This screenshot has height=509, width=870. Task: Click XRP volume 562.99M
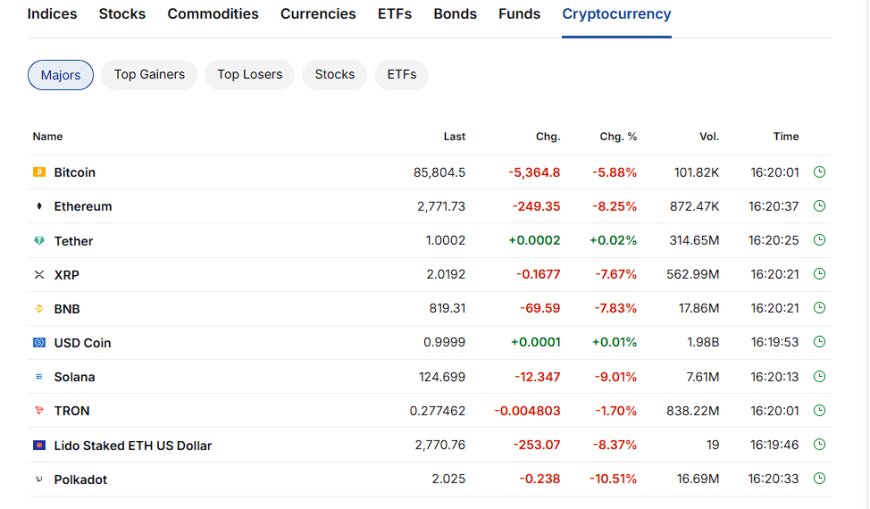point(692,274)
